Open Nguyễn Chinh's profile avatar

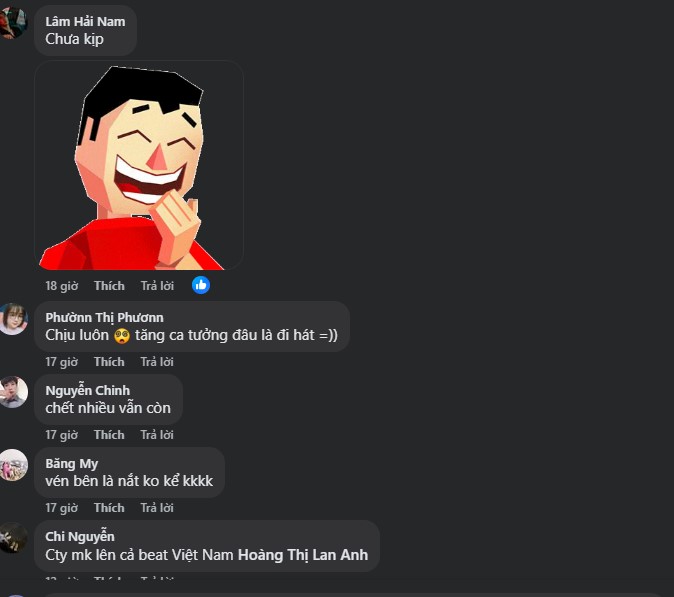pos(13,392)
